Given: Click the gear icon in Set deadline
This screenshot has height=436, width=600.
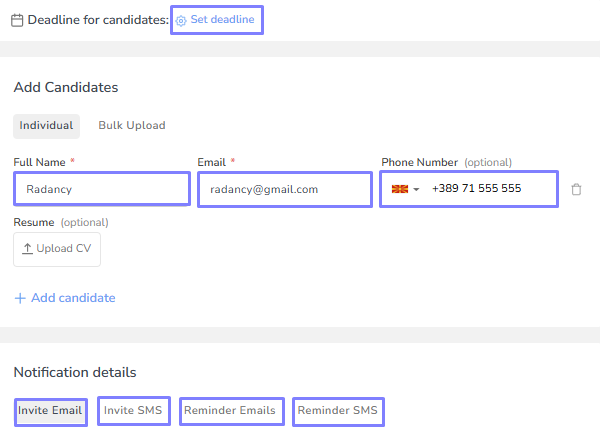Looking at the screenshot, I should [181, 20].
